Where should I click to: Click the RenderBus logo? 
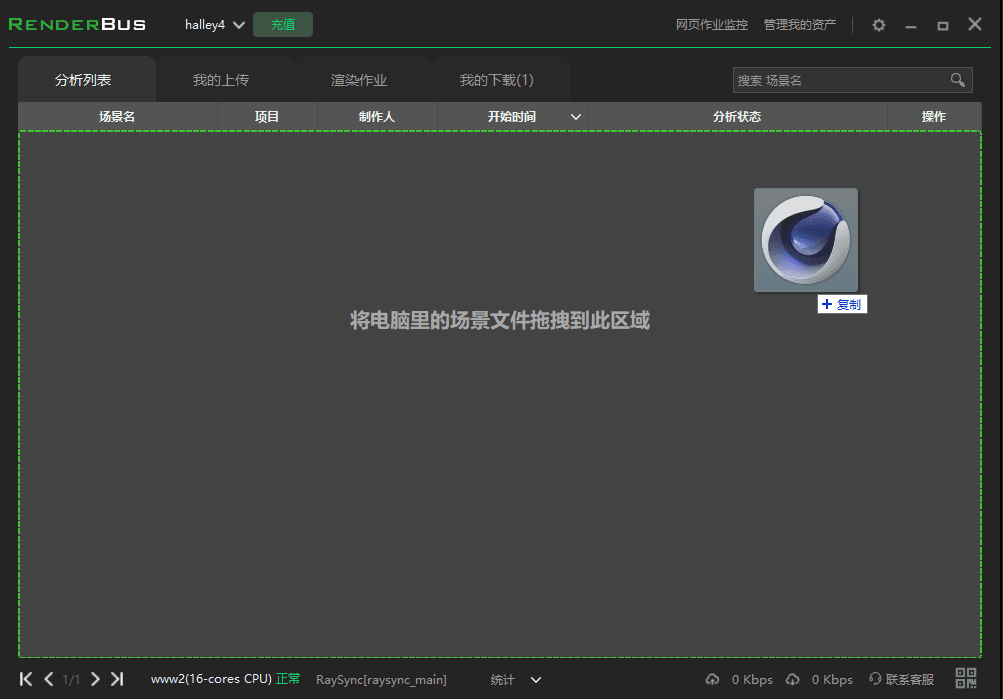point(77,25)
